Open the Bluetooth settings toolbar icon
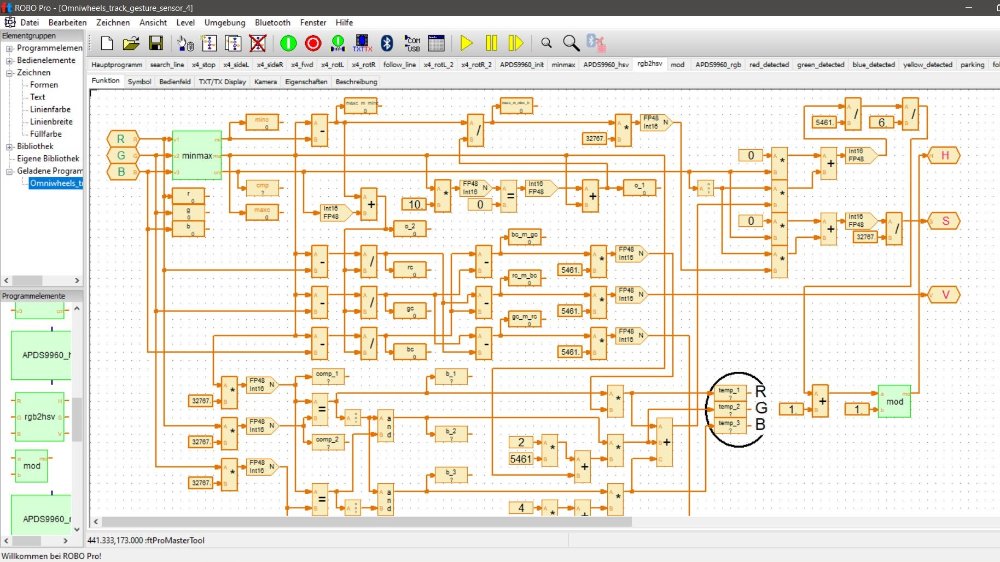The height and width of the screenshot is (562, 1000). [386, 43]
